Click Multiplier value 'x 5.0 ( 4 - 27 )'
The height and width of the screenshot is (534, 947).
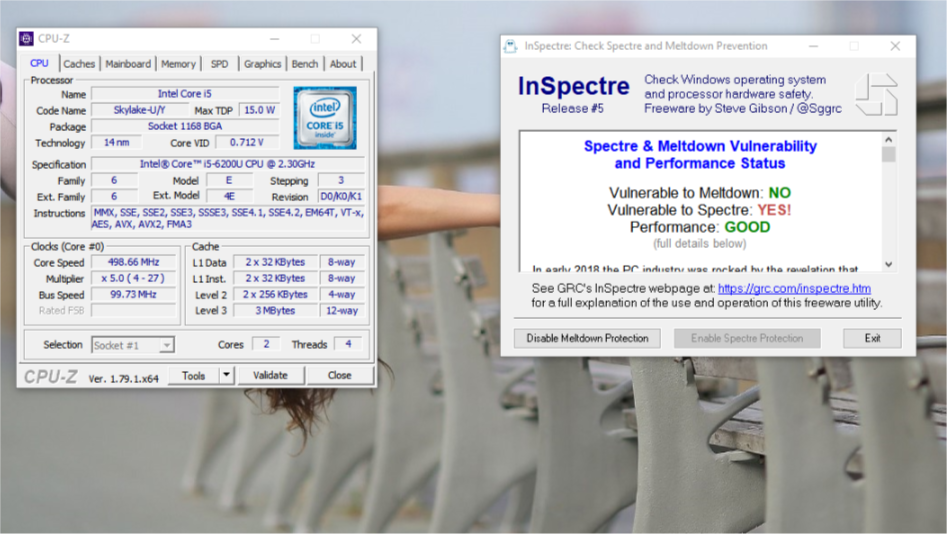133,278
